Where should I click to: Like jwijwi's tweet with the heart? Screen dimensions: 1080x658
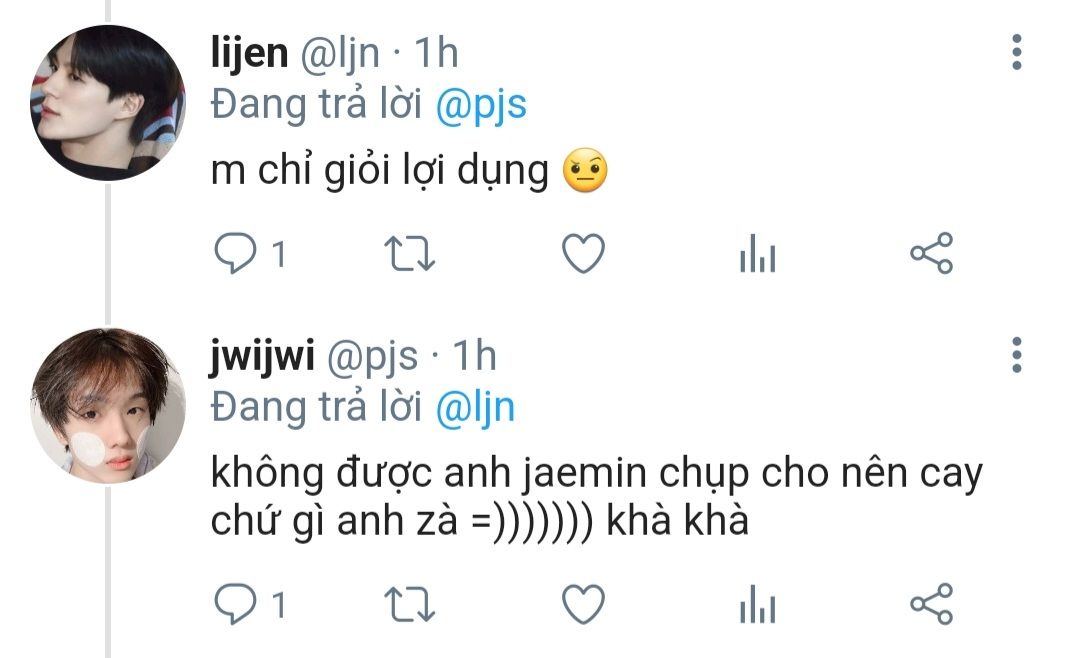tap(582, 605)
